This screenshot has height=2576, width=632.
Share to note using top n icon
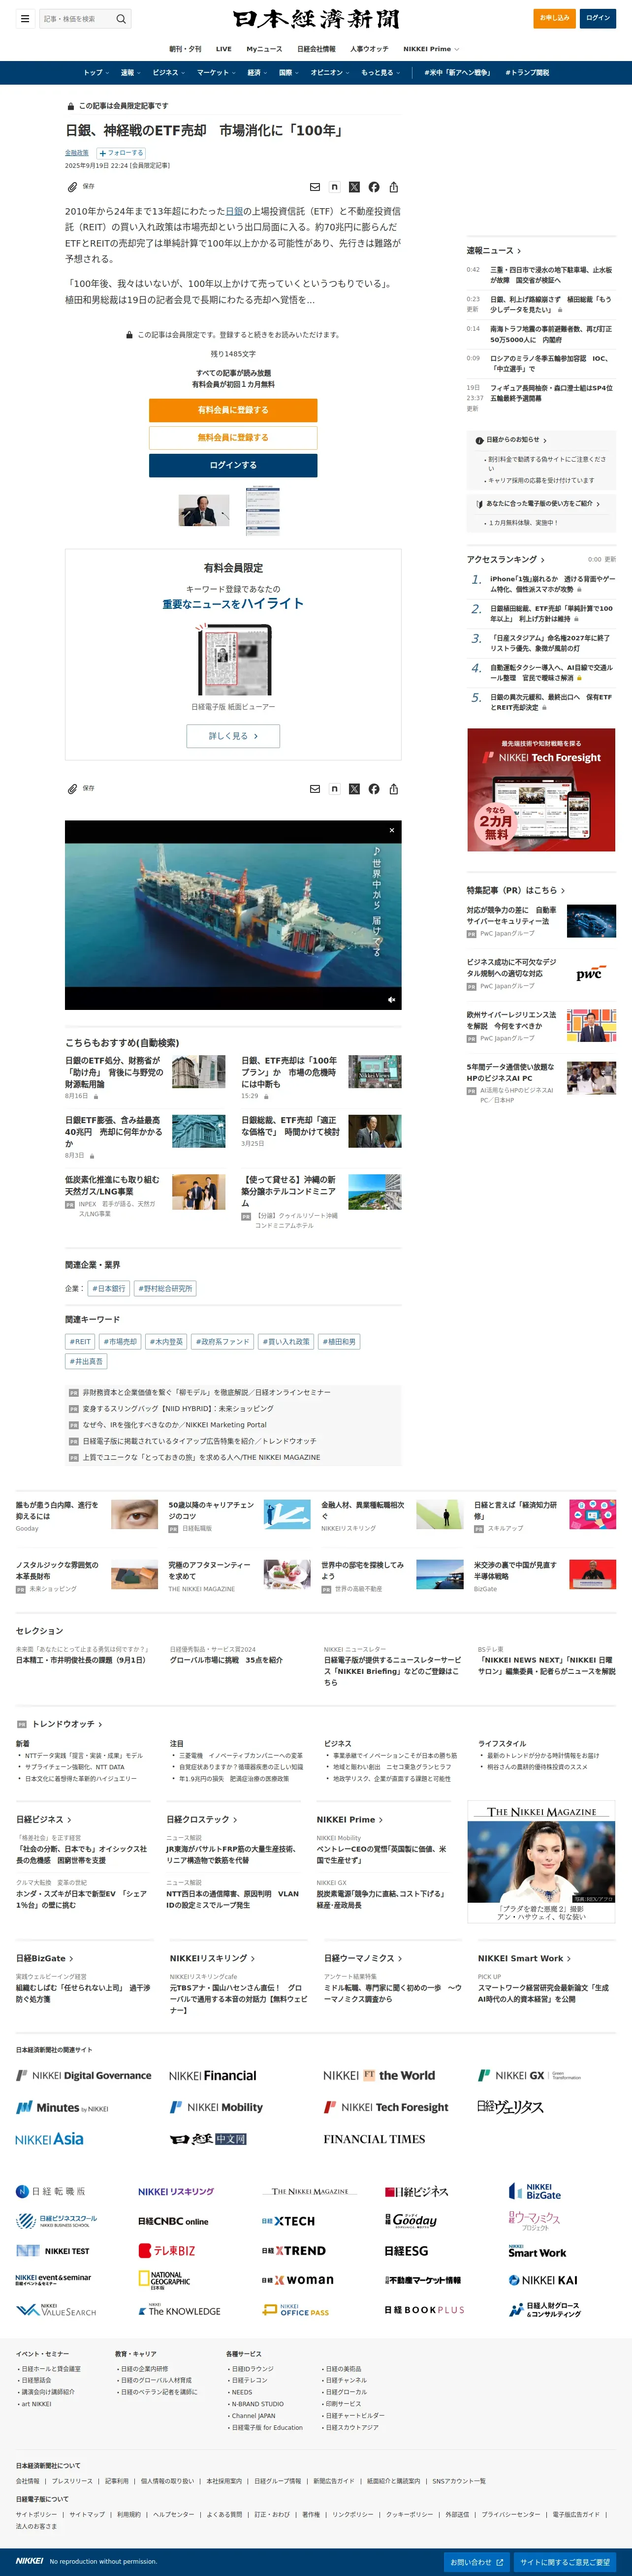334,187
